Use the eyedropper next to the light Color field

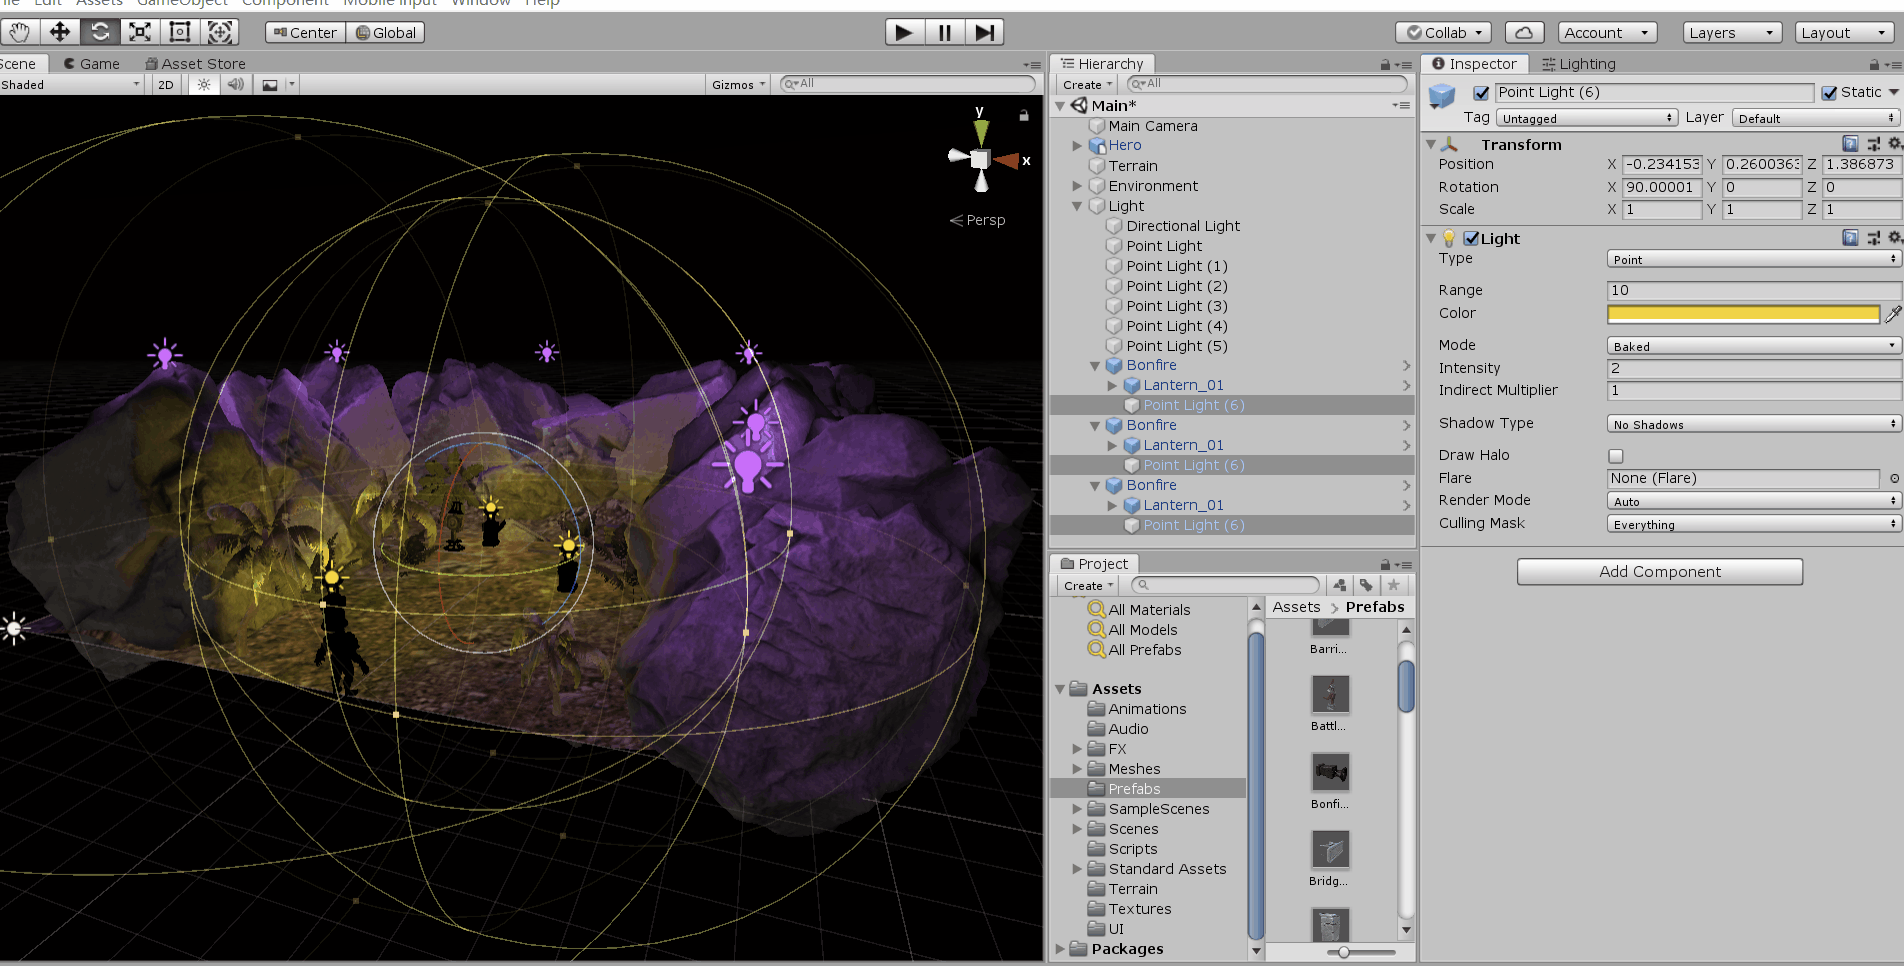[1894, 313]
